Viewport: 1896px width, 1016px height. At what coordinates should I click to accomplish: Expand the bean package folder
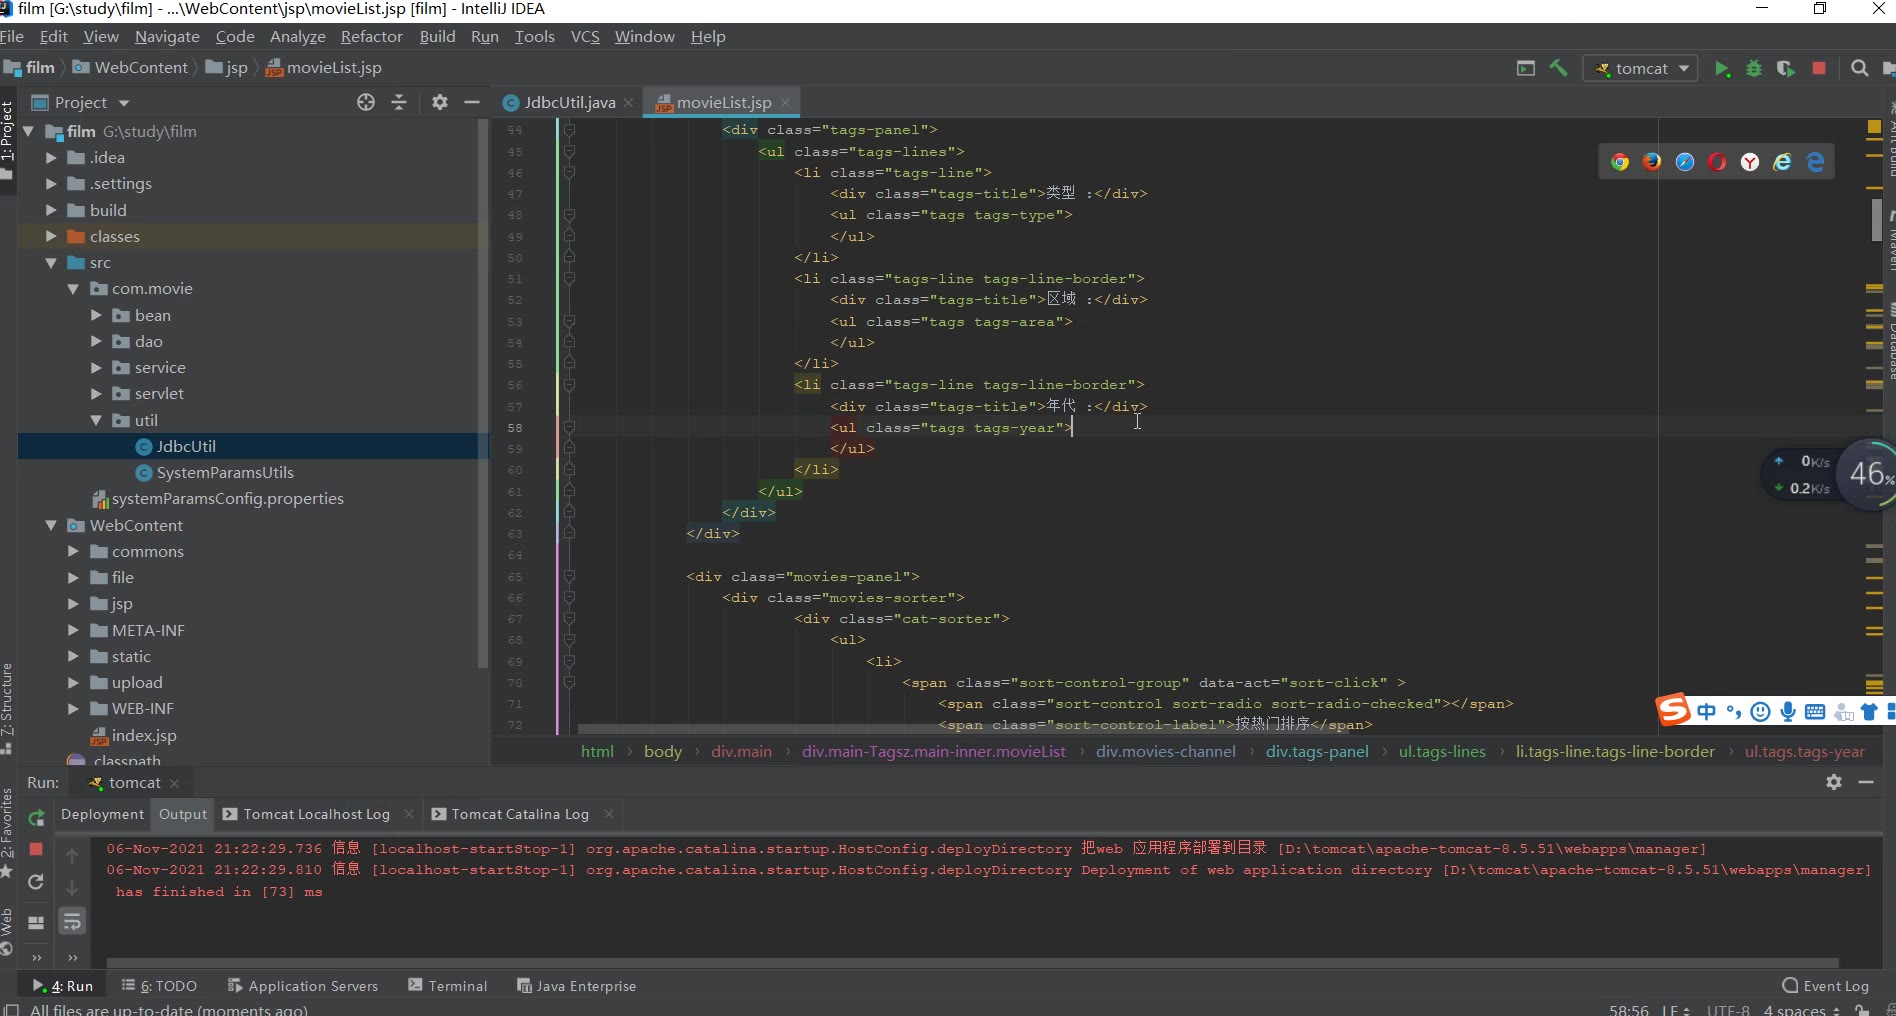pyautogui.click(x=96, y=315)
